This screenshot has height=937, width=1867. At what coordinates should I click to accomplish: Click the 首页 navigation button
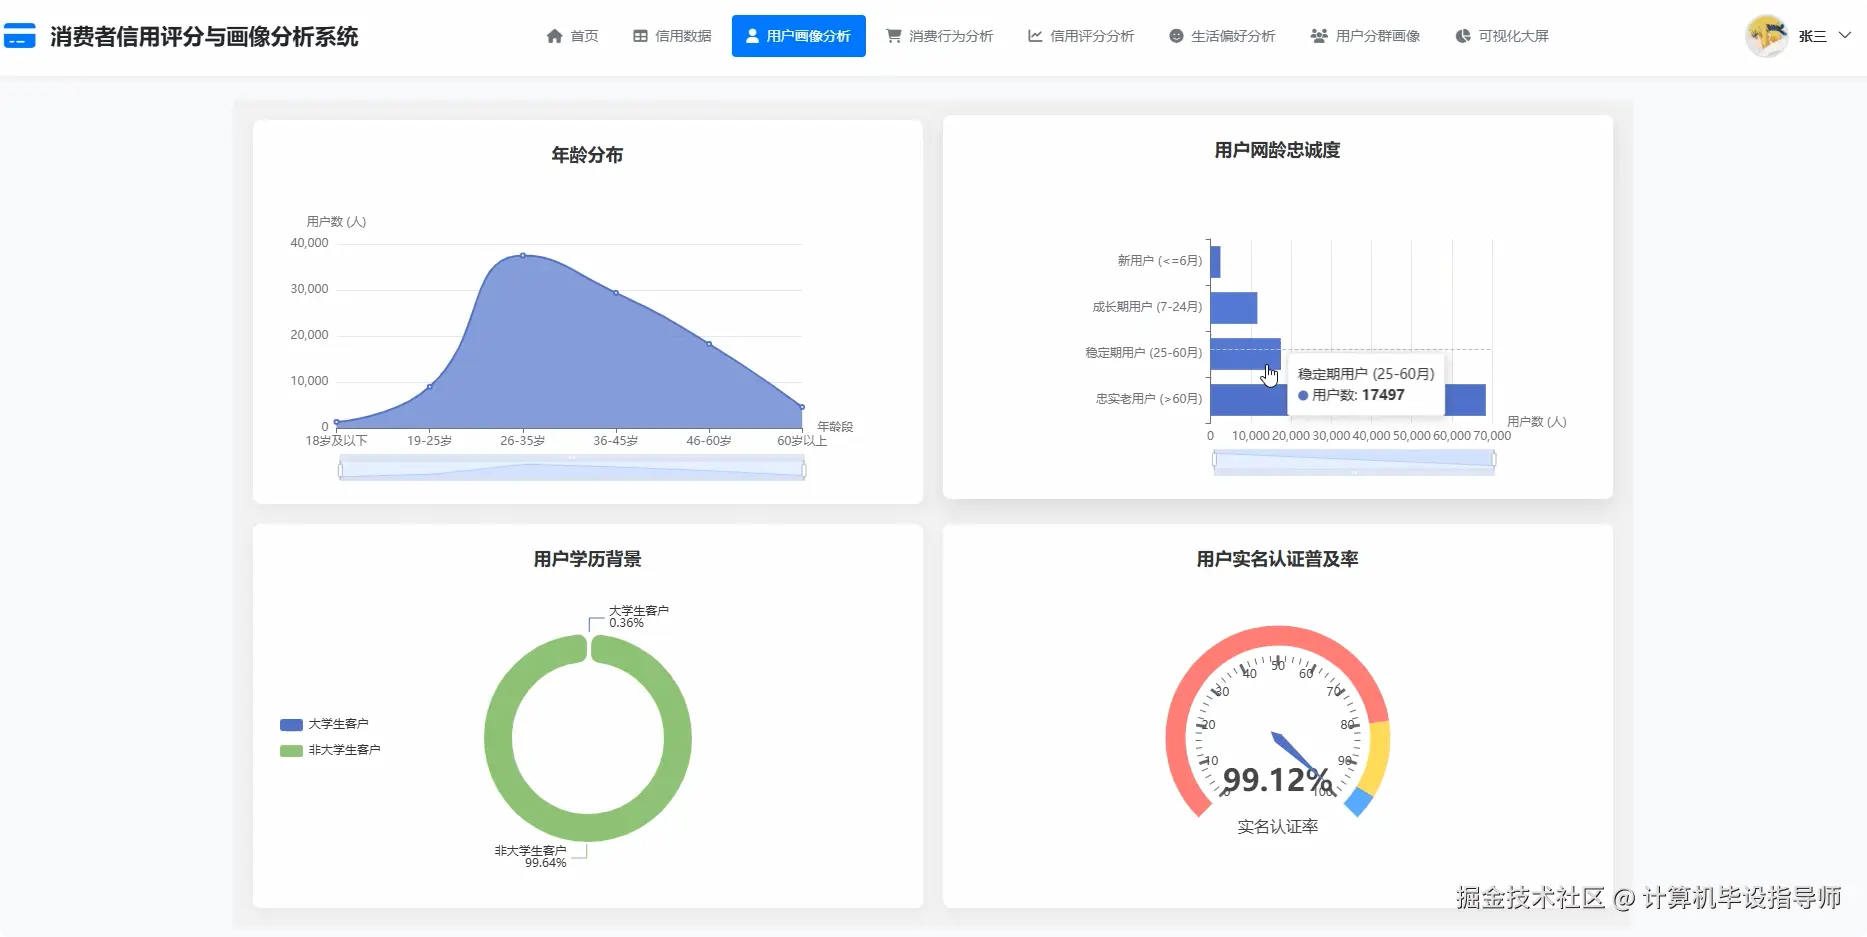coord(572,35)
